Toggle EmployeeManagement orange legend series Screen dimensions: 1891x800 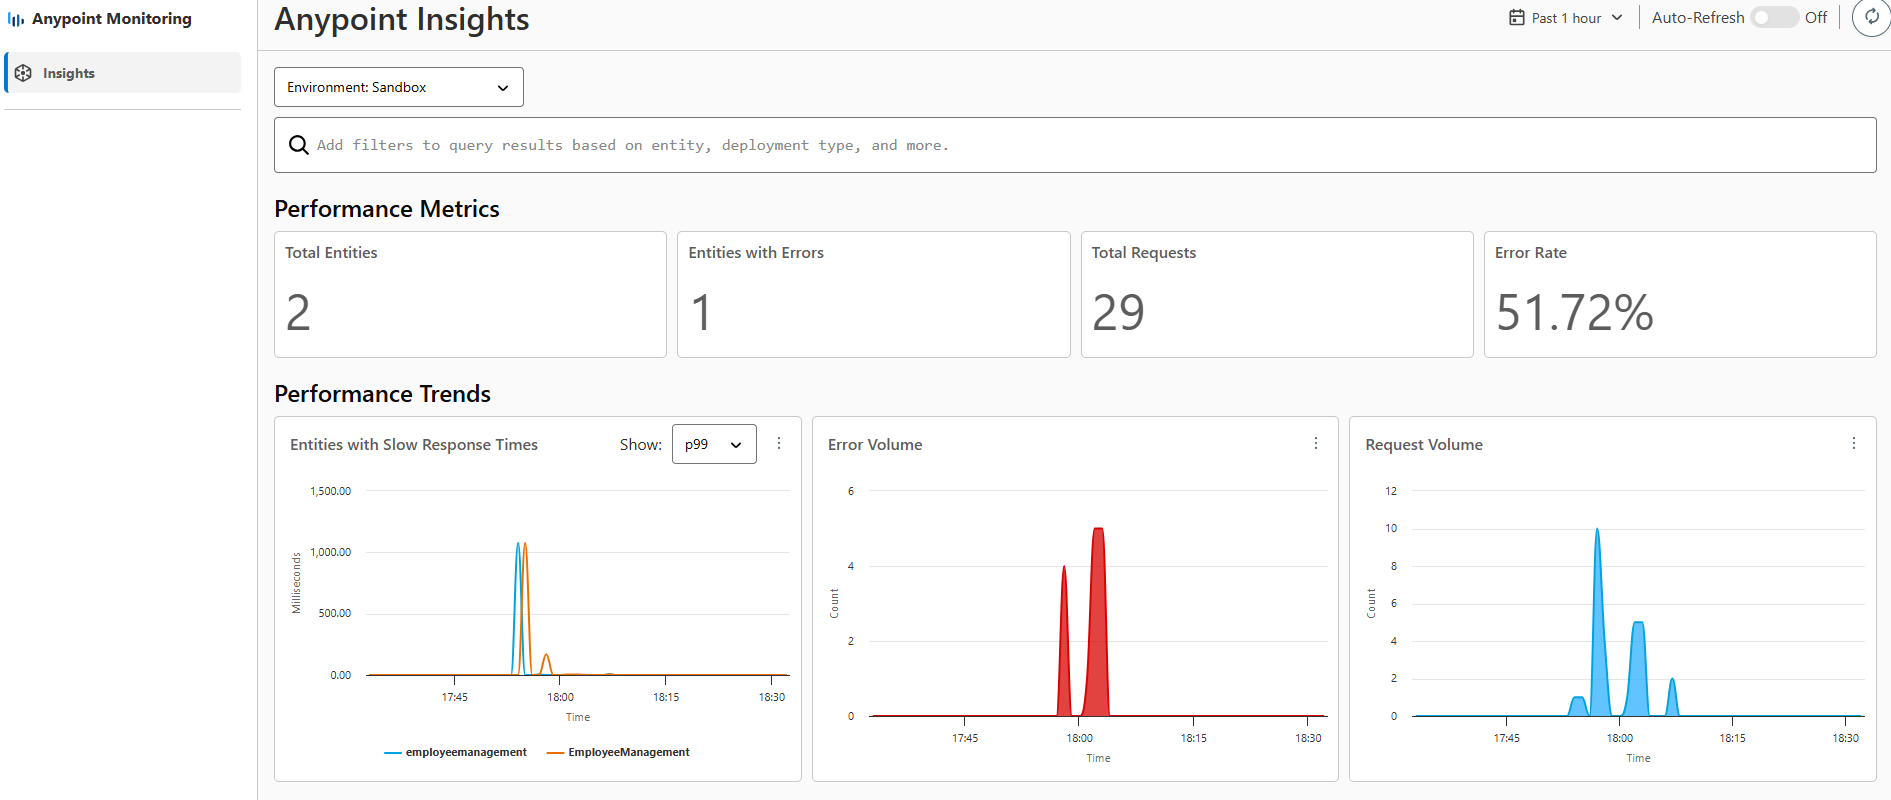coord(618,752)
